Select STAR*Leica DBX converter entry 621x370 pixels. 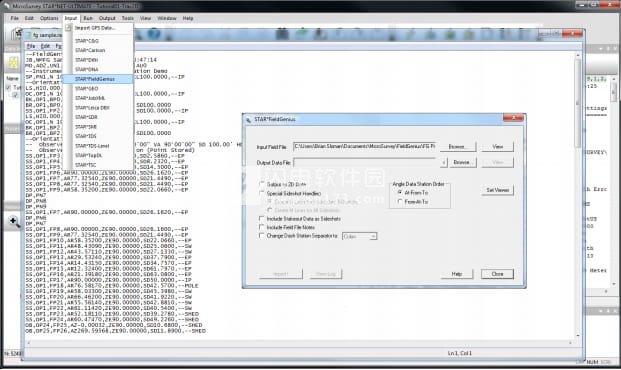98,108
